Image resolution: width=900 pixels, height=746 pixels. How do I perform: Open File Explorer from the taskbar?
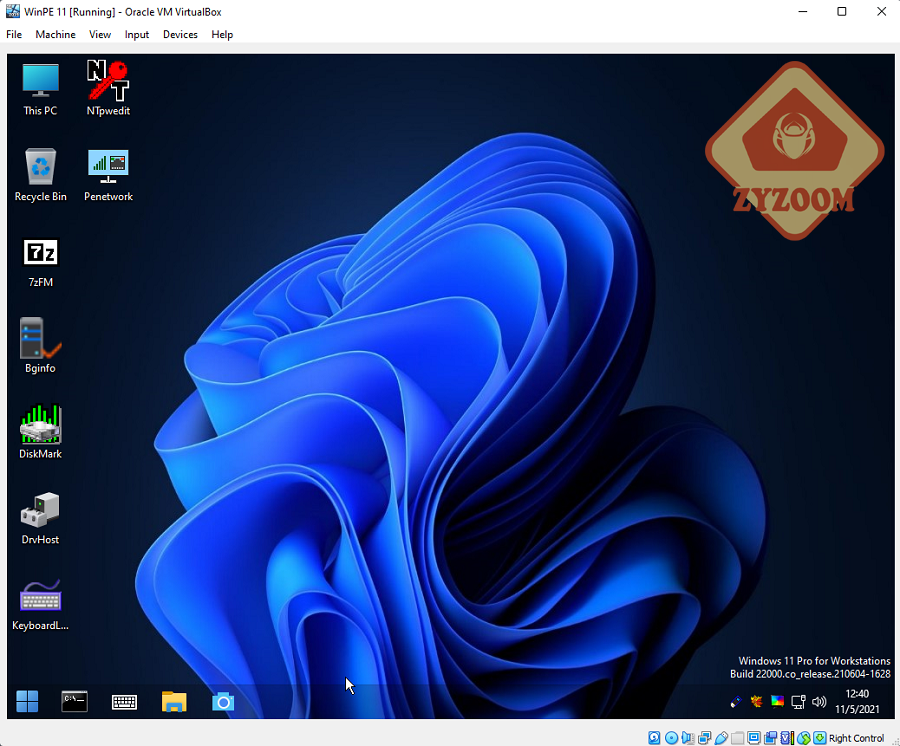pyautogui.click(x=174, y=701)
